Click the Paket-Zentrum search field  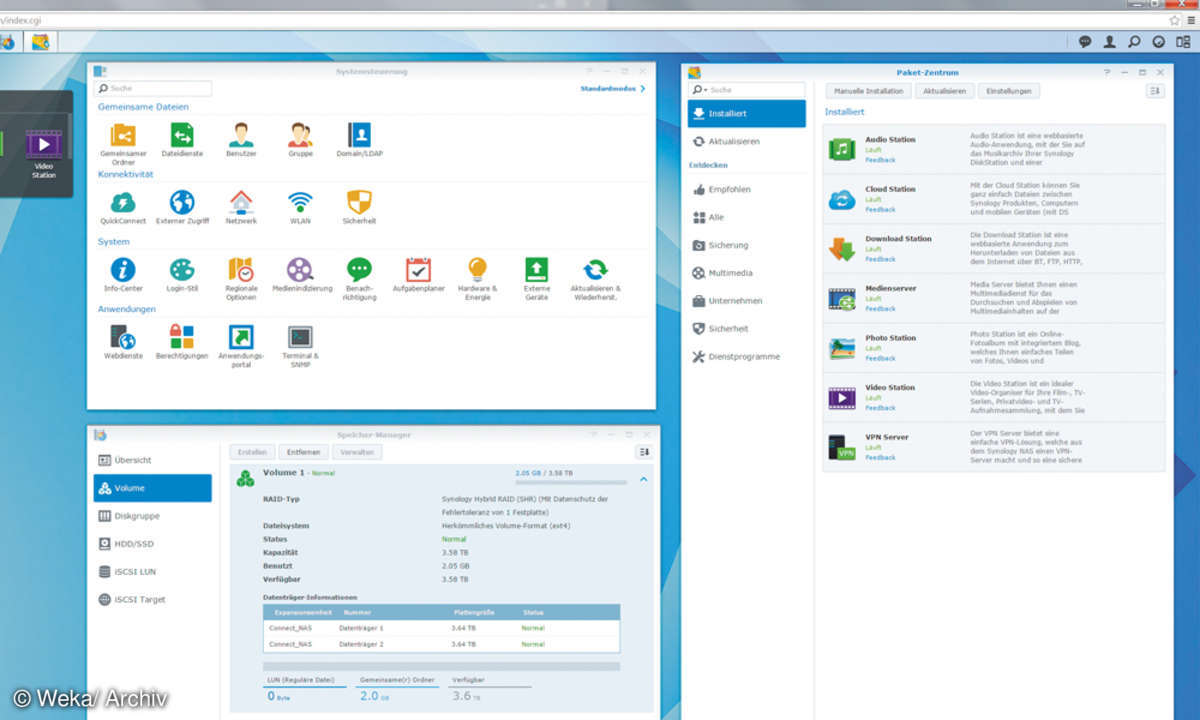pyautogui.click(x=746, y=90)
